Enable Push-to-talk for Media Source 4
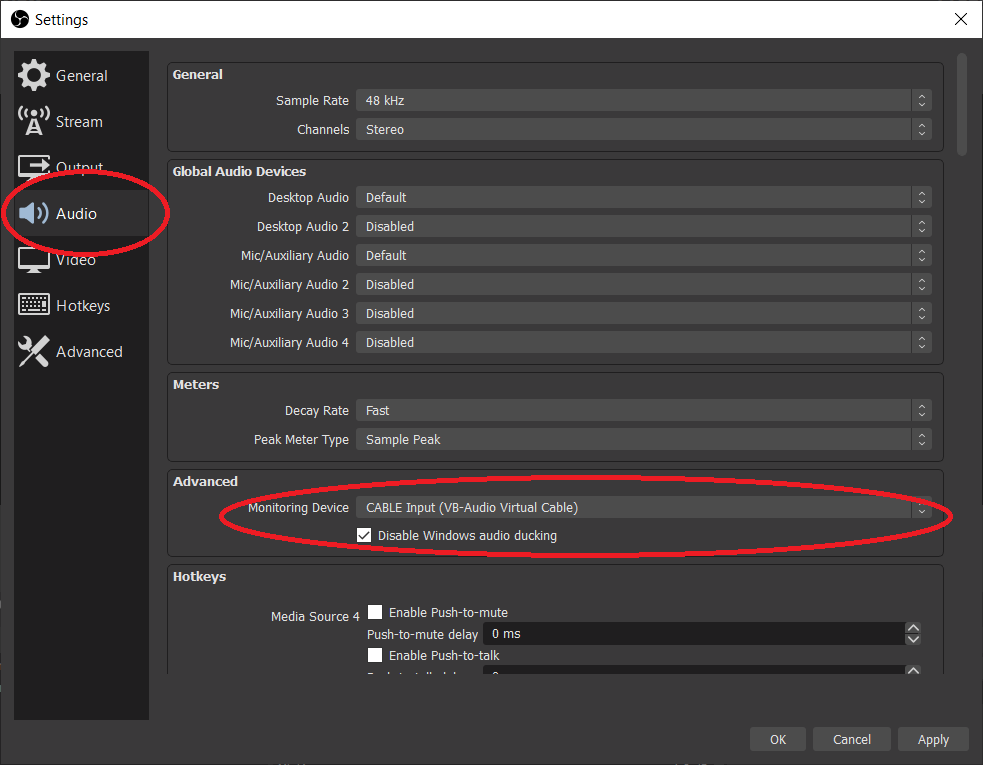The image size is (983, 765). click(375, 655)
